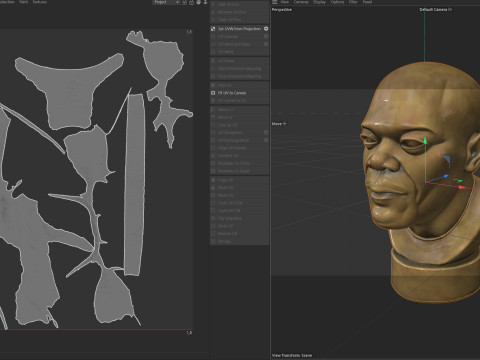Click Stop Interactive Mapping
The width and height of the screenshot is (480, 360).
point(239,76)
